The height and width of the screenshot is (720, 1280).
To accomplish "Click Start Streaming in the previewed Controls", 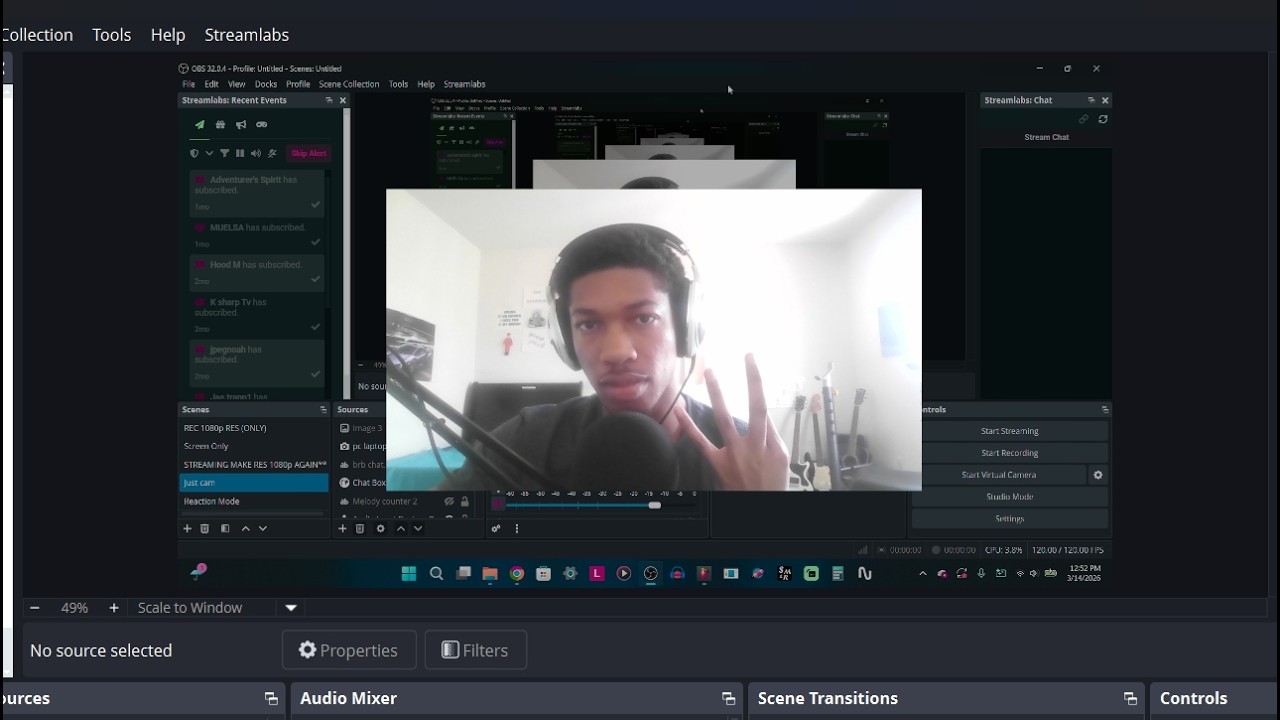I will pyautogui.click(x=1009, y=431).
